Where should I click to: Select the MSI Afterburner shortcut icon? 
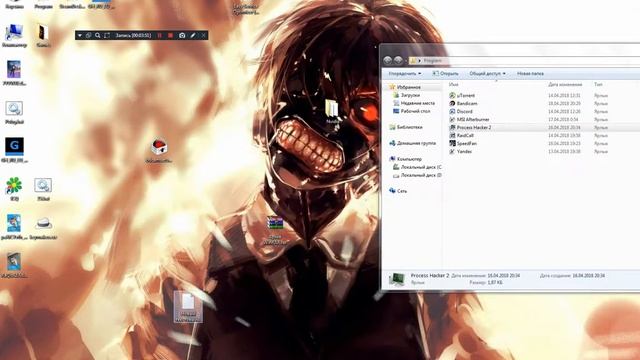(452, 119)
